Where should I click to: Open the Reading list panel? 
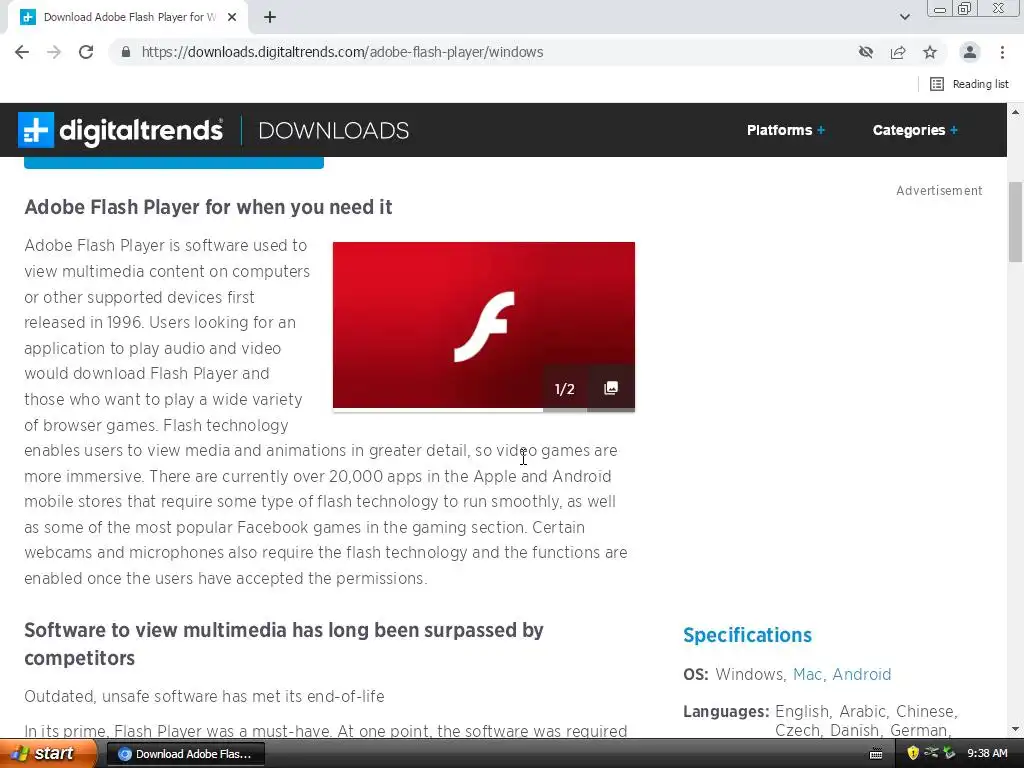[969, 84]
